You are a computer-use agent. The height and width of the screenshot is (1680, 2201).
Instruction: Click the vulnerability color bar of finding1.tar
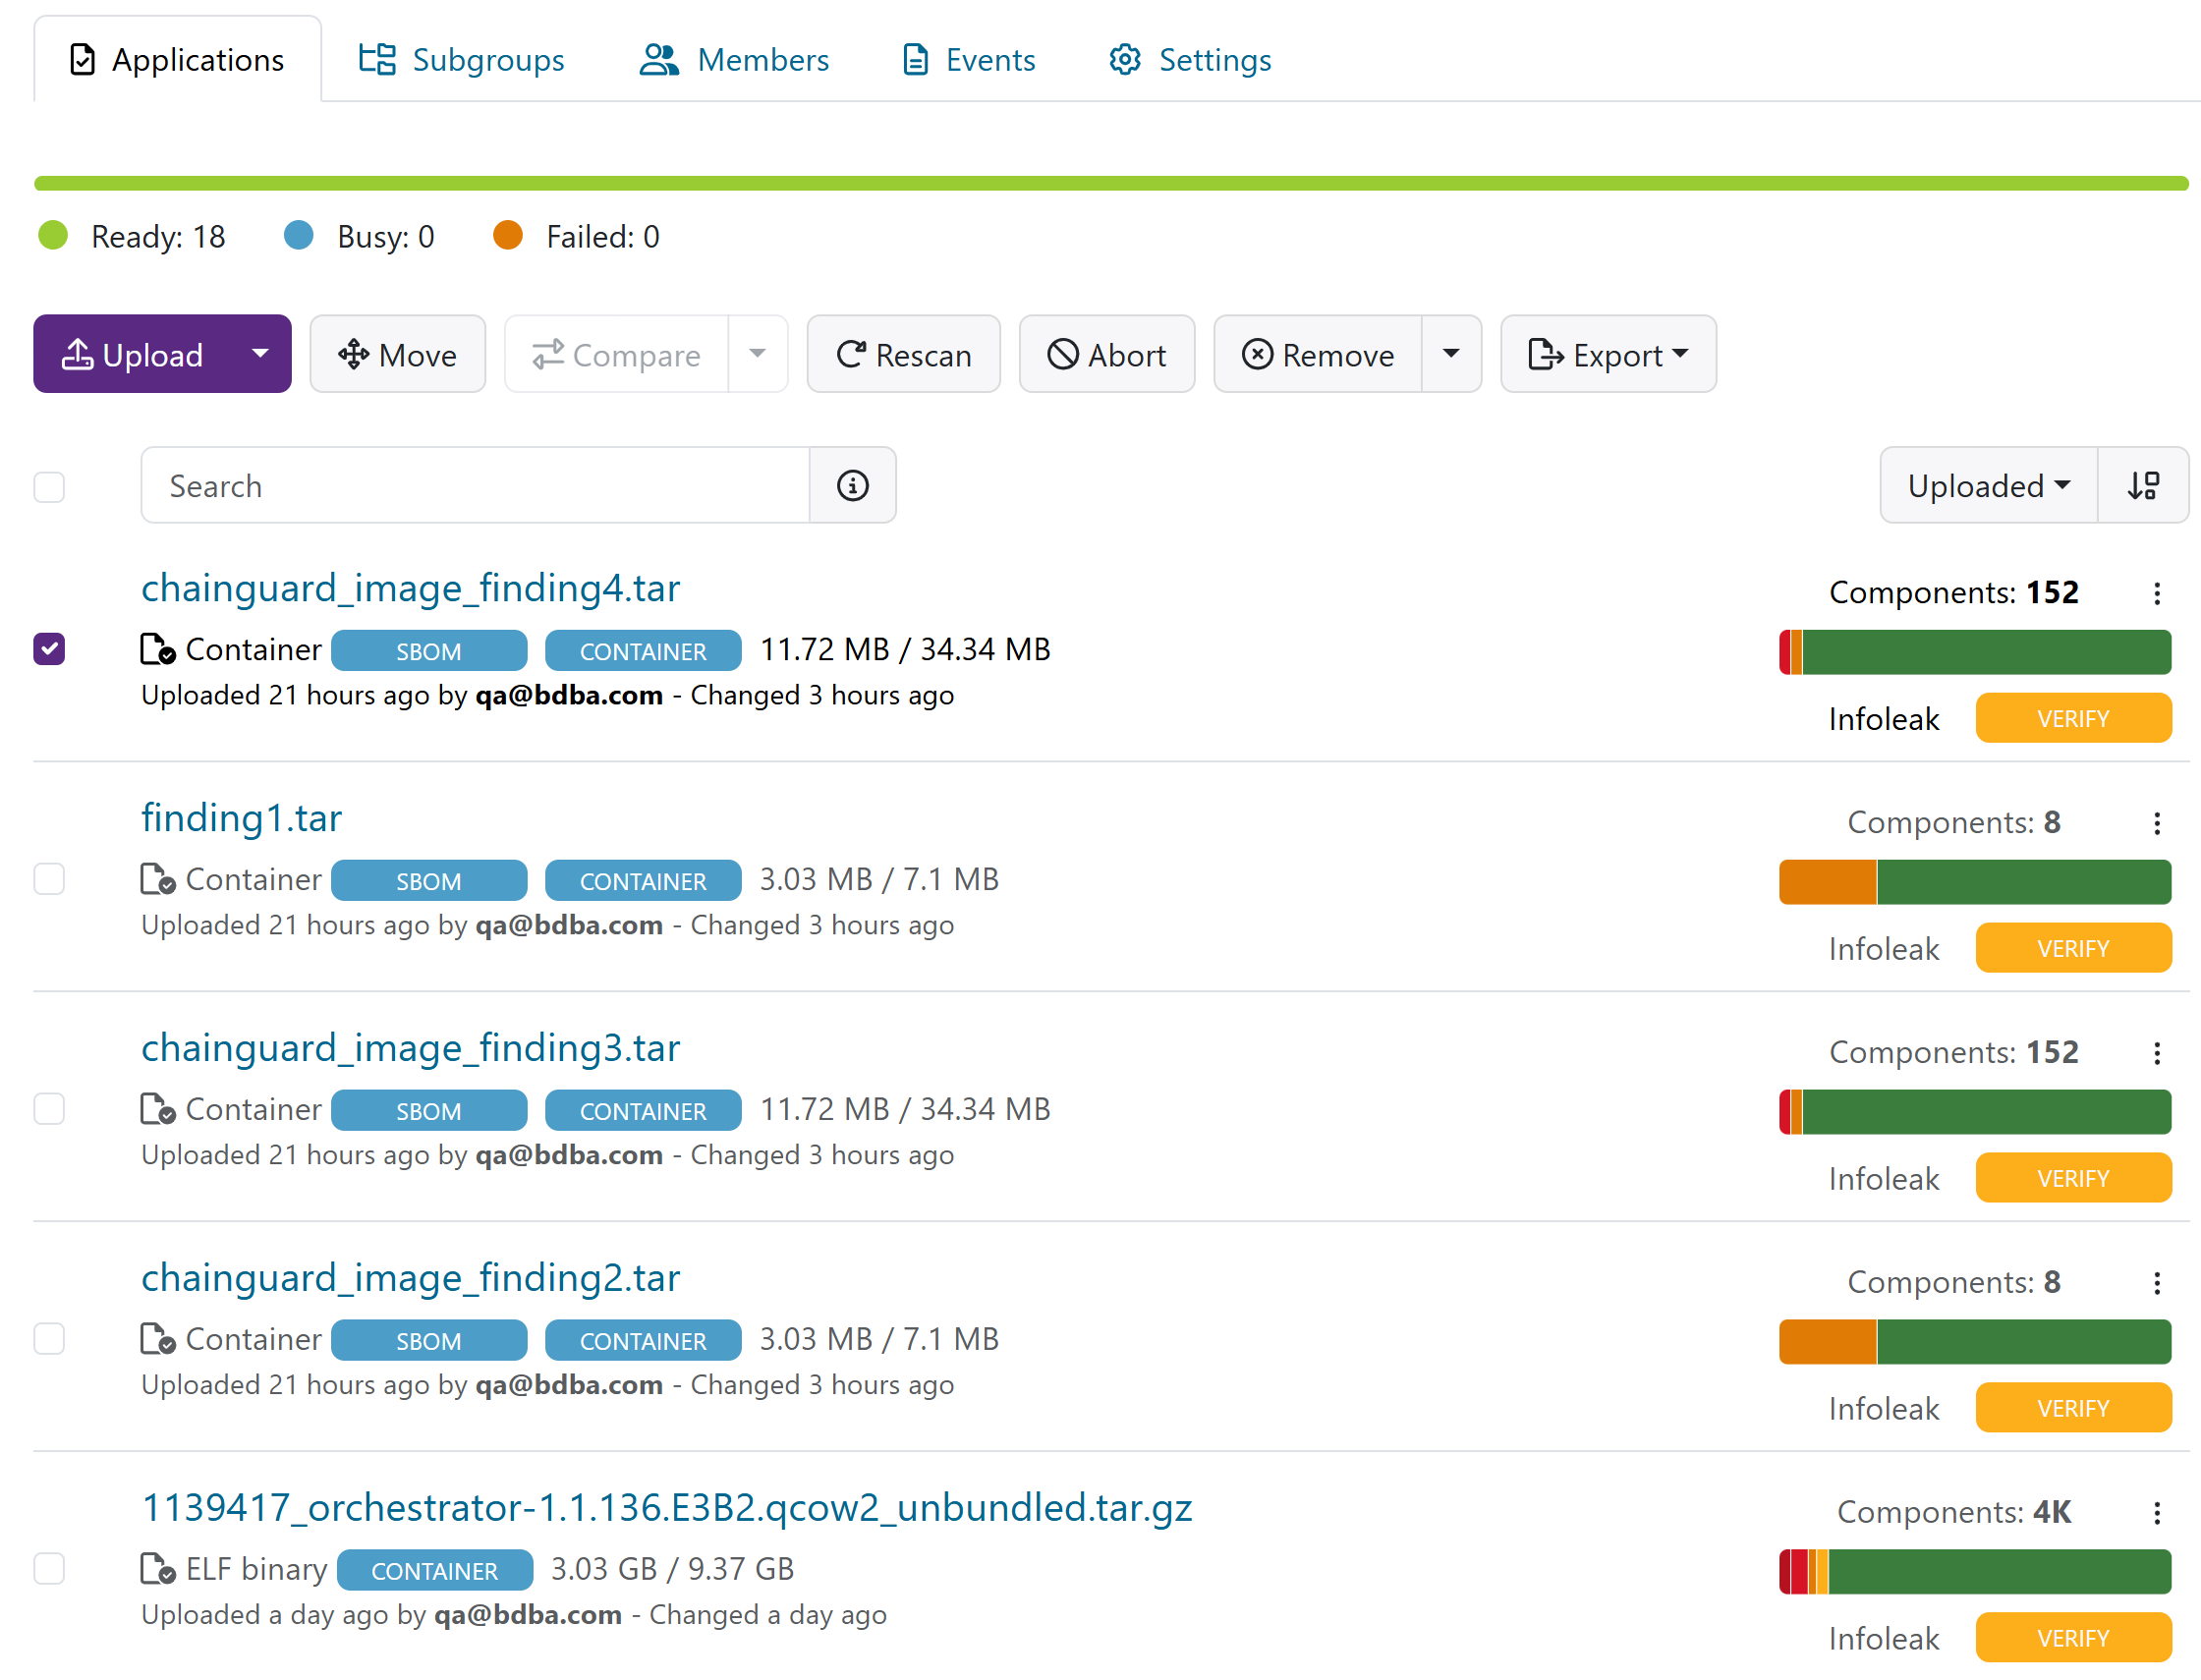point(1974,882)
